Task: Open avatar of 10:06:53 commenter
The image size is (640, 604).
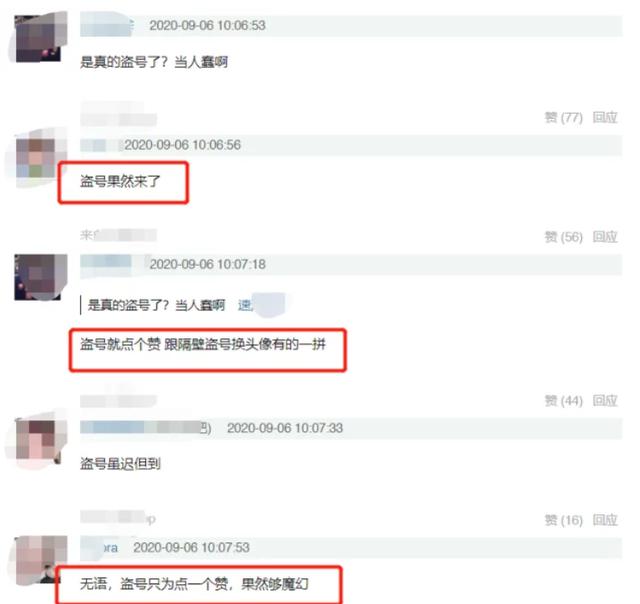Action: (39, 38)
